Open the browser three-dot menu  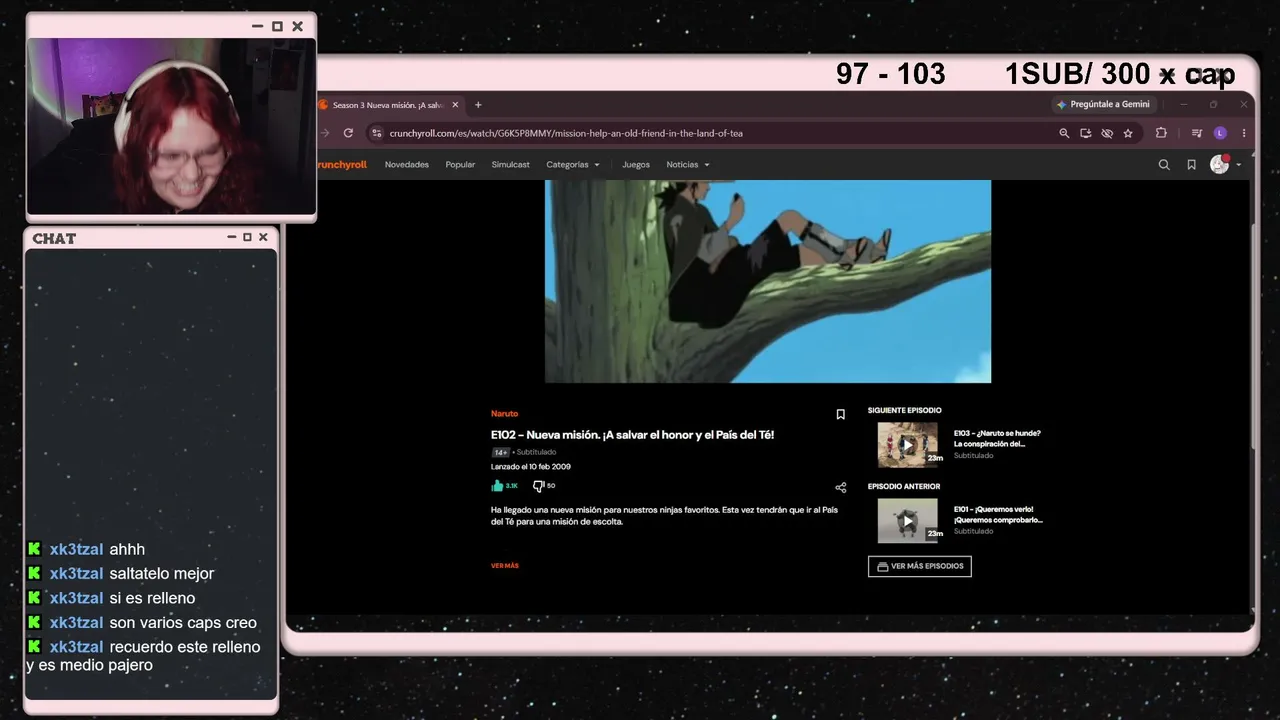[x=1244, y=133]
